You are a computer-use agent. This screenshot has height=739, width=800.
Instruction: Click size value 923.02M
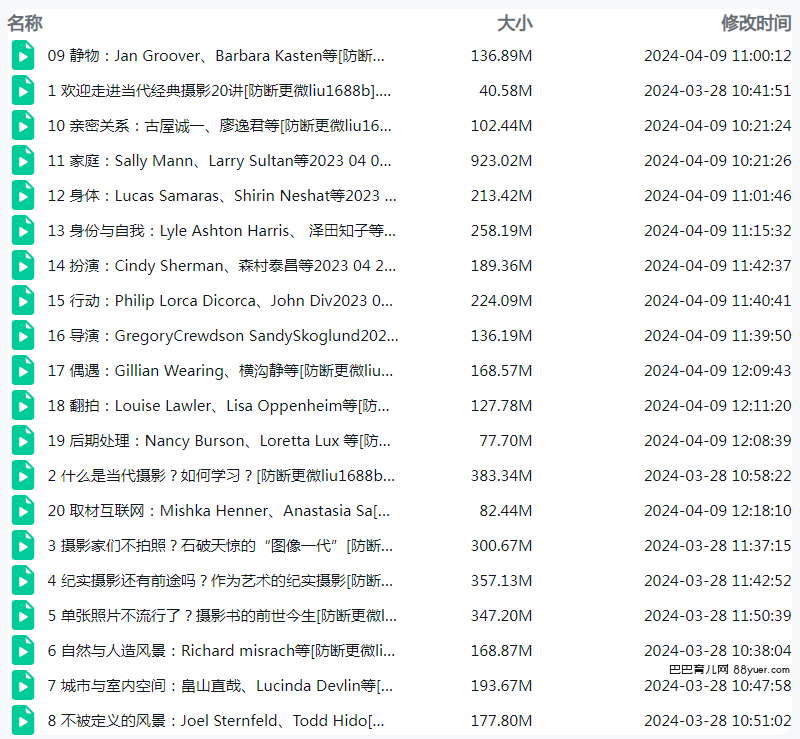tap(502, 161)
